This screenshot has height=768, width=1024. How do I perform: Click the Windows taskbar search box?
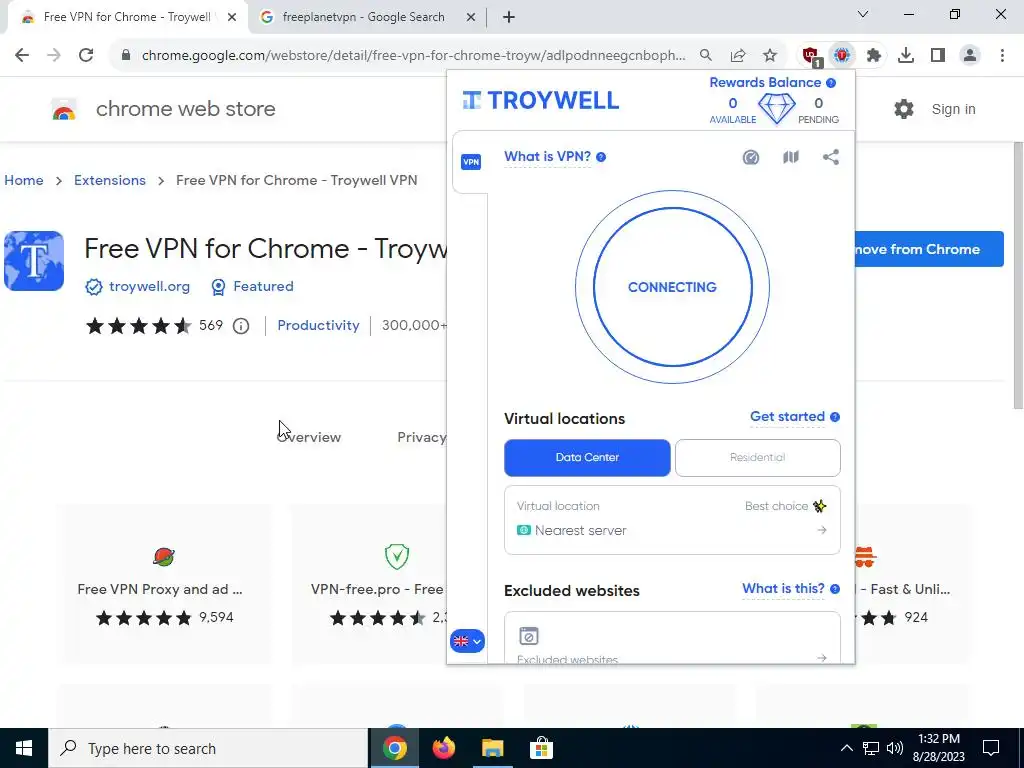[208, 748]
